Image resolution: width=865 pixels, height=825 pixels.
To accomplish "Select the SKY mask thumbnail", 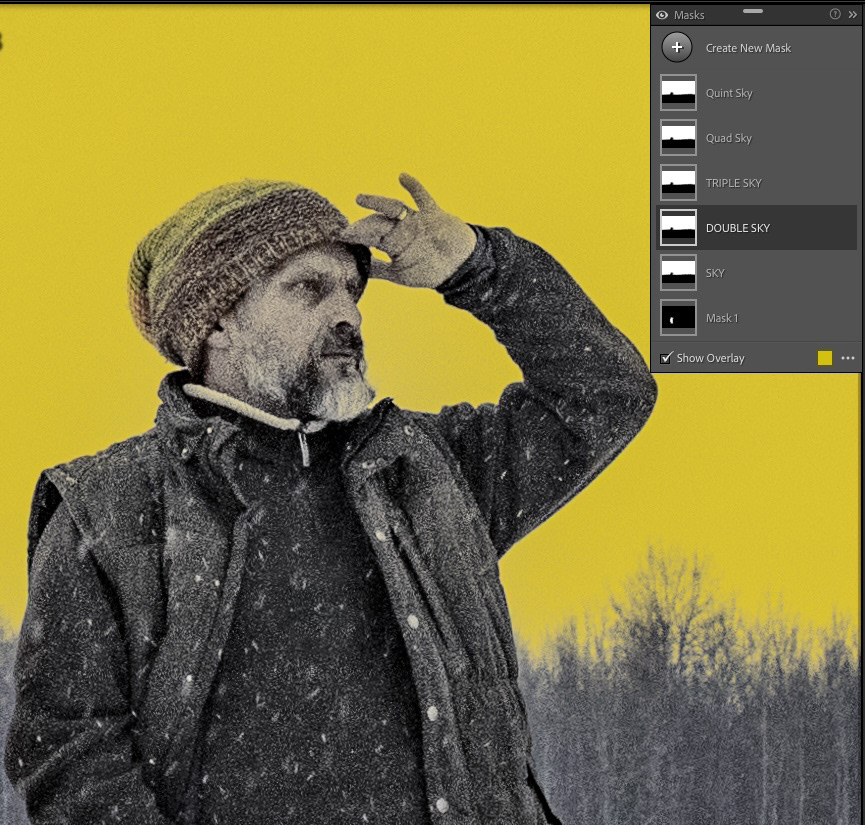I will pyautogui.click(x=678, y=273).
